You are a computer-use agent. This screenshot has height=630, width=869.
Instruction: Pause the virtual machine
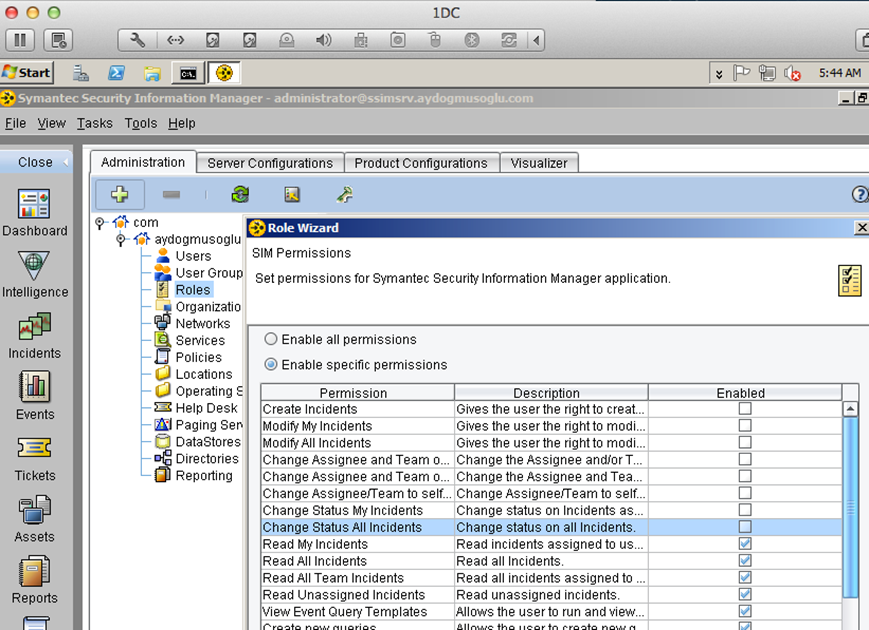(20, 40)
